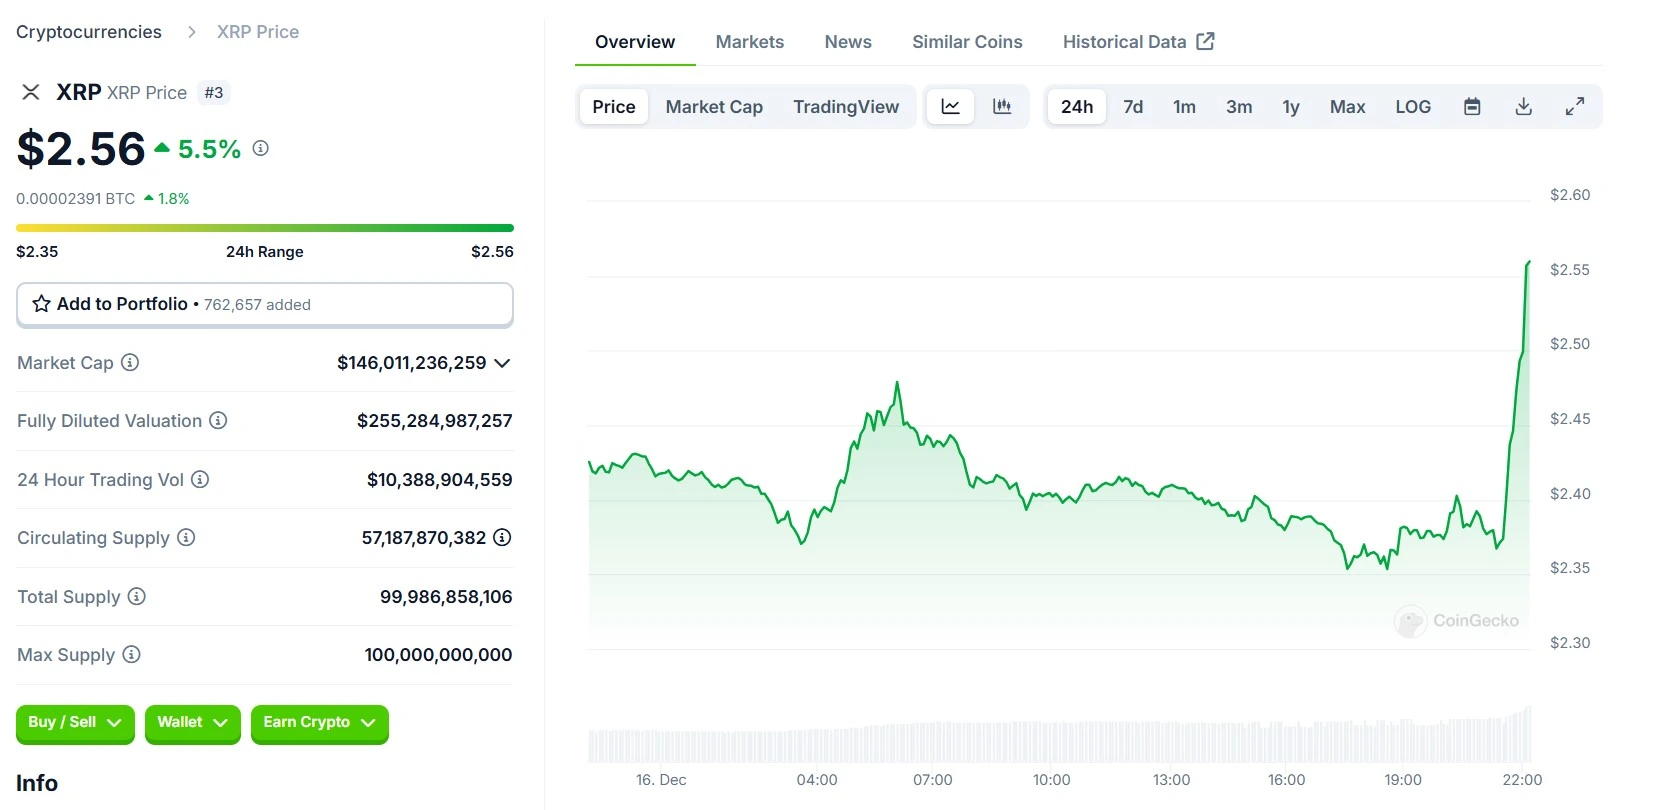
Task: Open the News tab
Action: pos(848,42)
